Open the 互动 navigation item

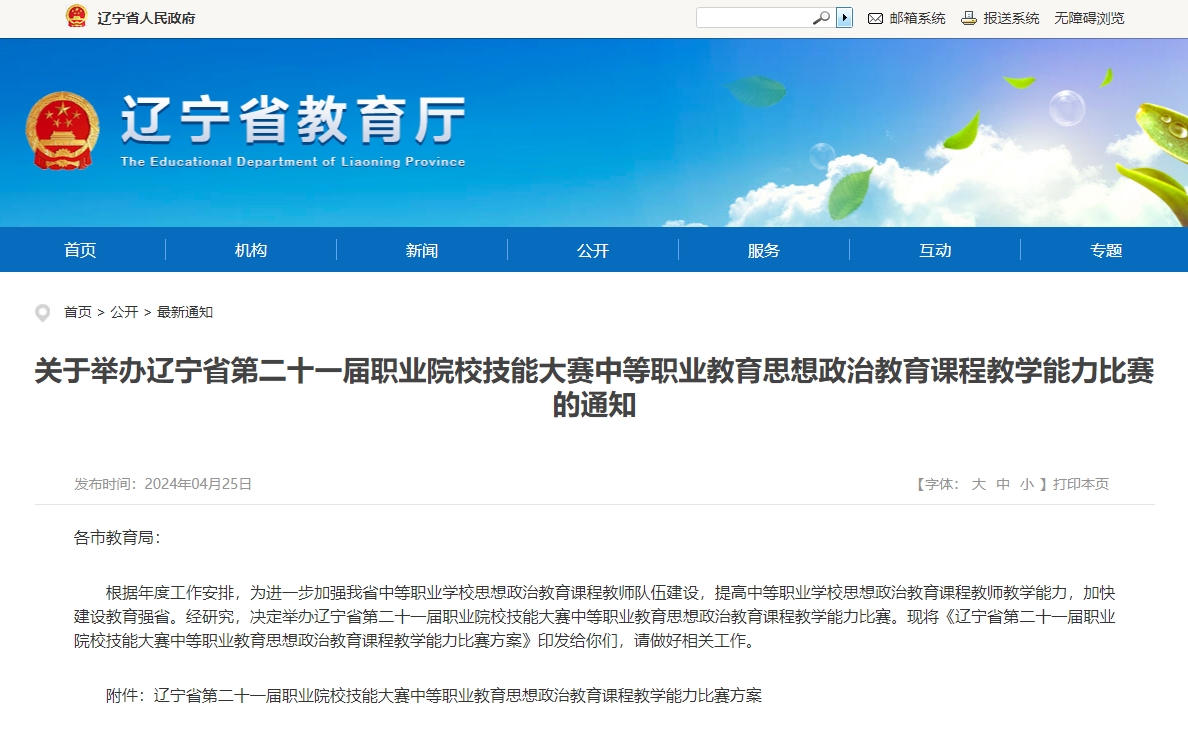[x=935, y=250]
